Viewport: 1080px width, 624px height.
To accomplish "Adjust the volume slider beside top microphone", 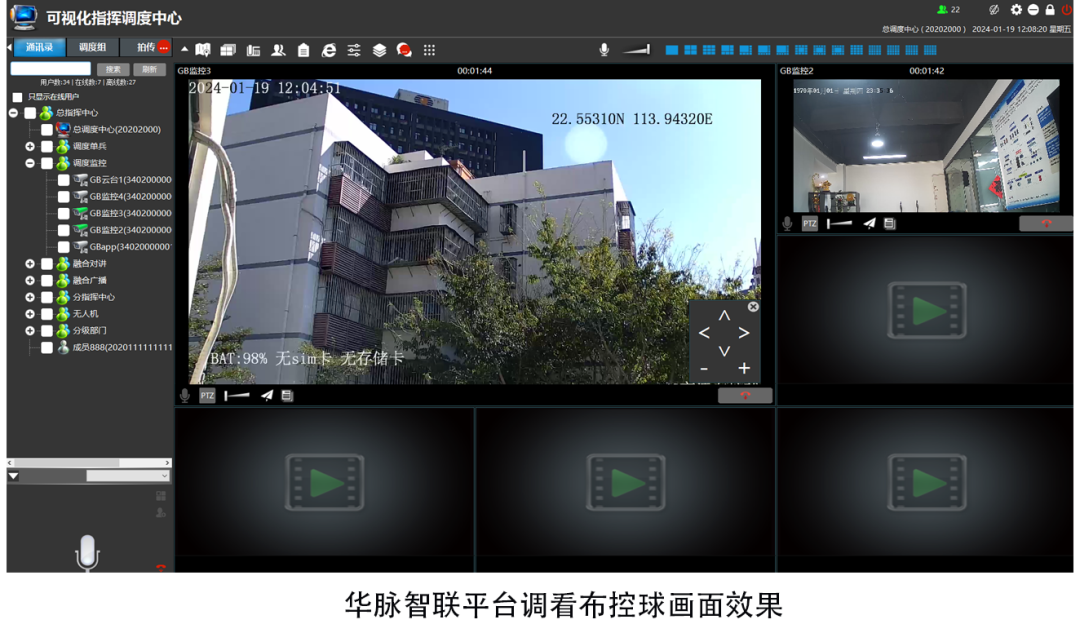I will (x=635, y=50).
